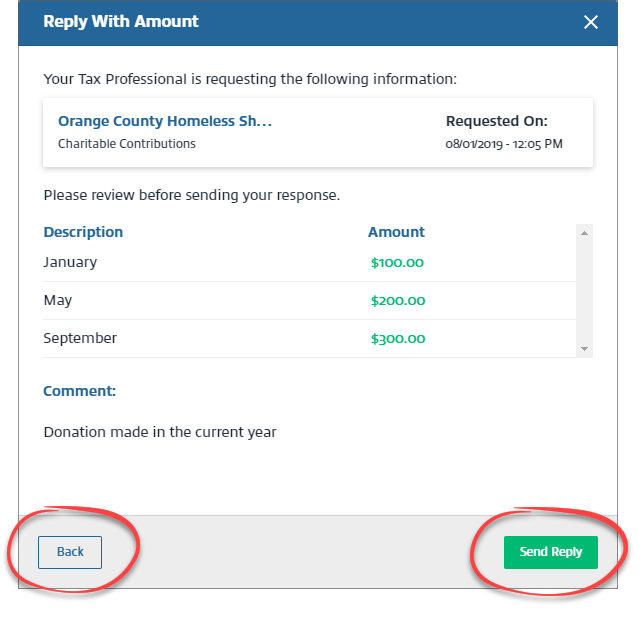639x628 pixels.
Task: Select the September row description
Action: [80, 338]
